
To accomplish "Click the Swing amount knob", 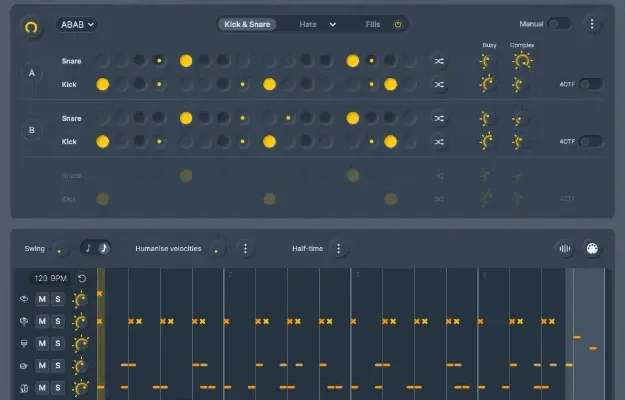I will [63, 248].
